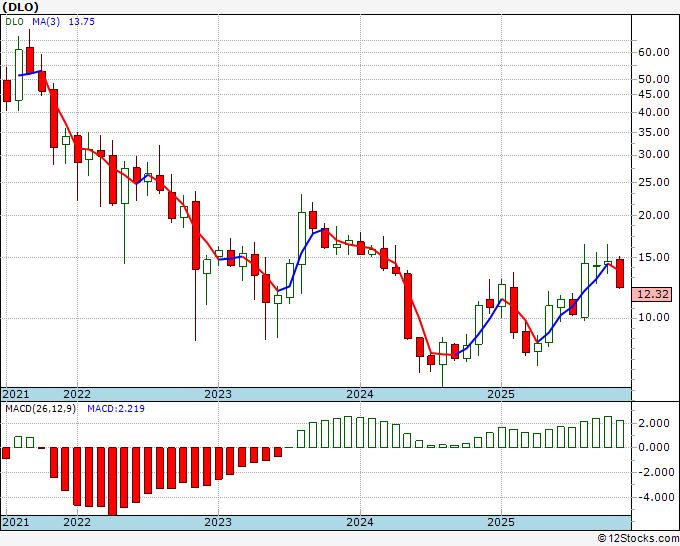This screenshot has width=680, height=546.
Task: Select 2023 on the MACD panel timeline
Action: [x=218, y=522]
